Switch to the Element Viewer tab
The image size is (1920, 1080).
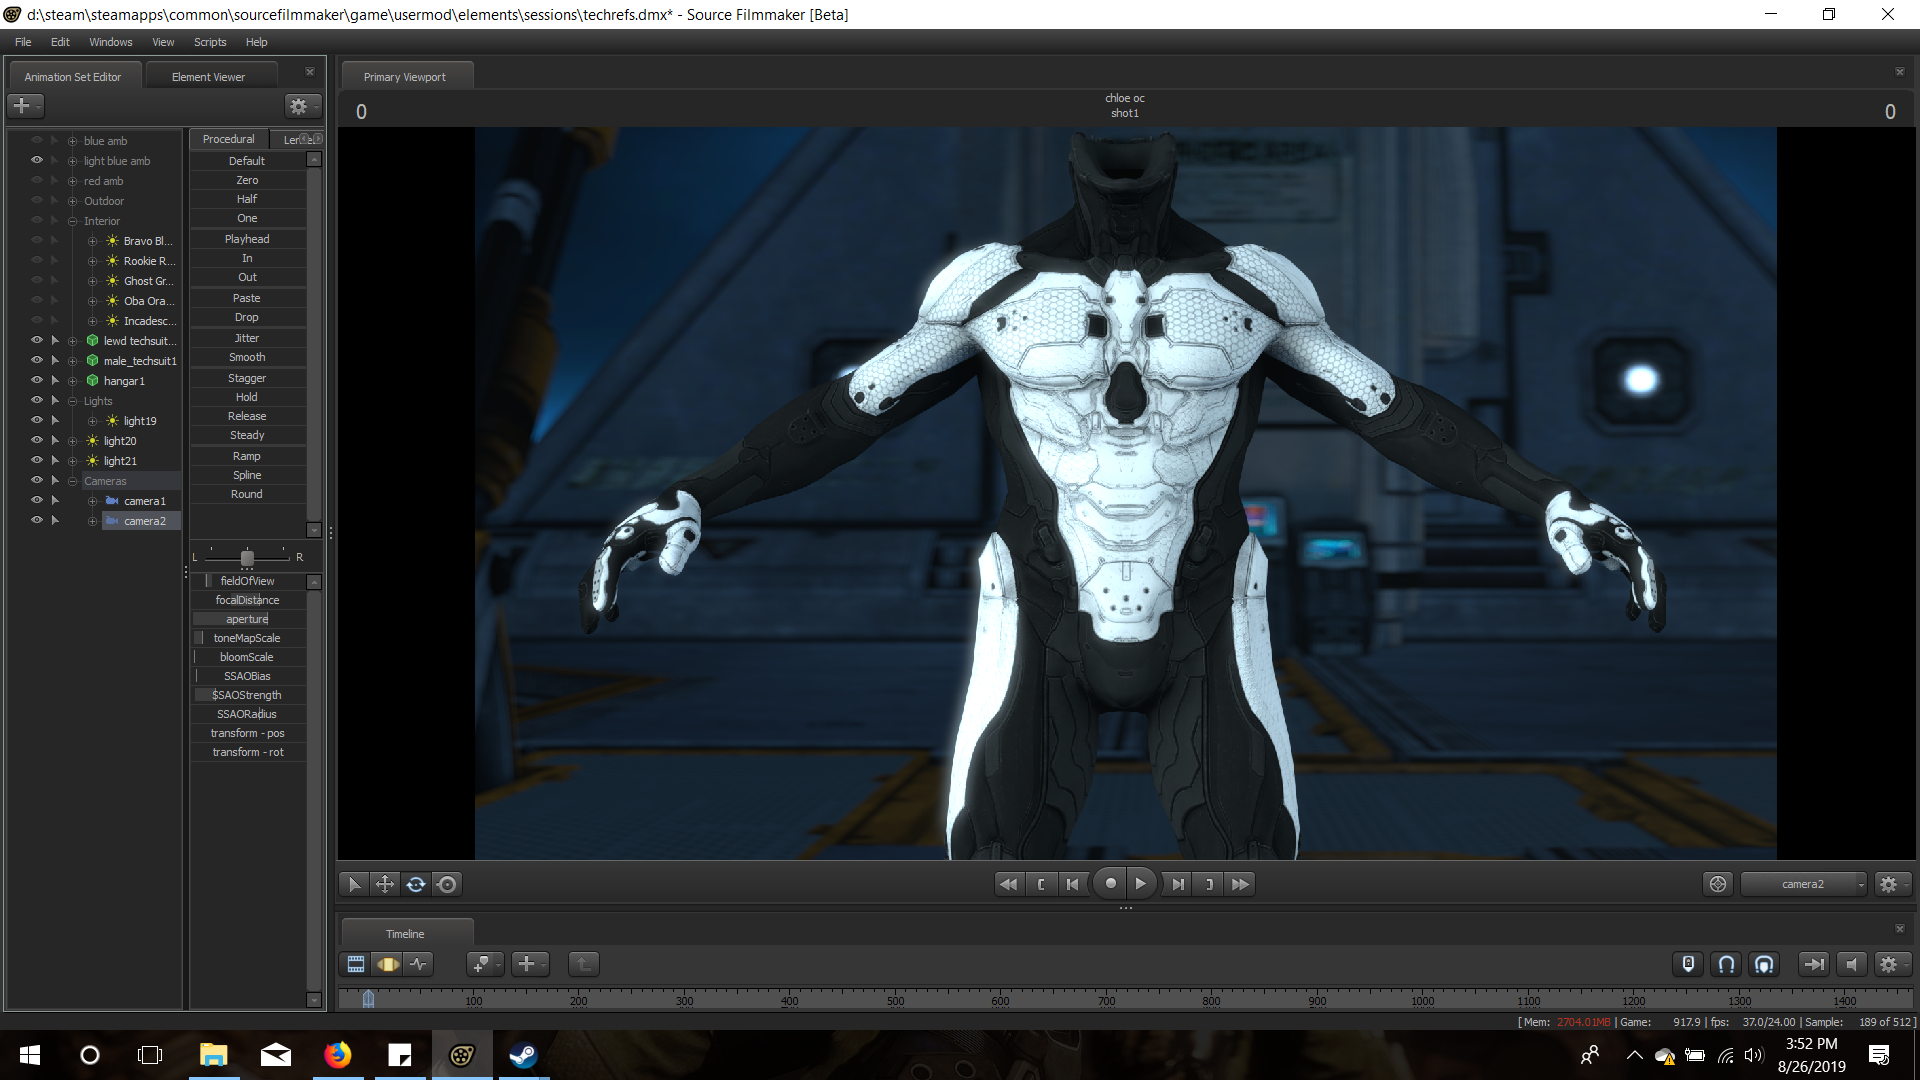click(208, 77)
